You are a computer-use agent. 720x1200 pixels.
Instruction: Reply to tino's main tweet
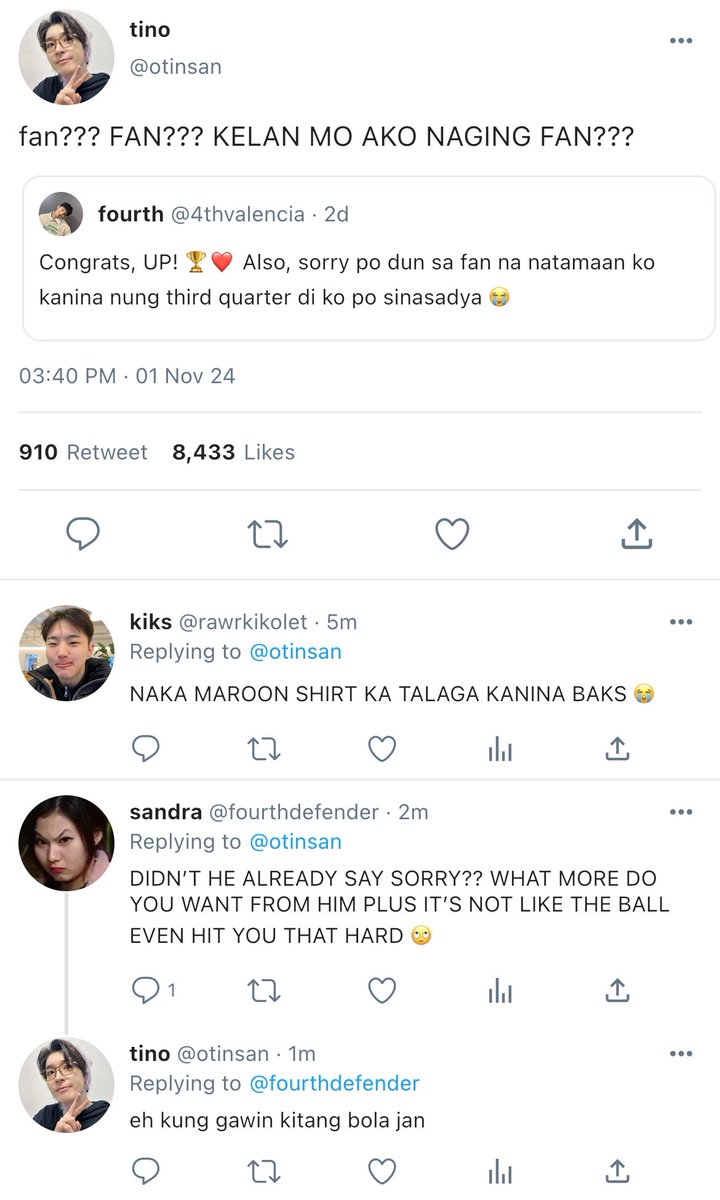point(83,535)
